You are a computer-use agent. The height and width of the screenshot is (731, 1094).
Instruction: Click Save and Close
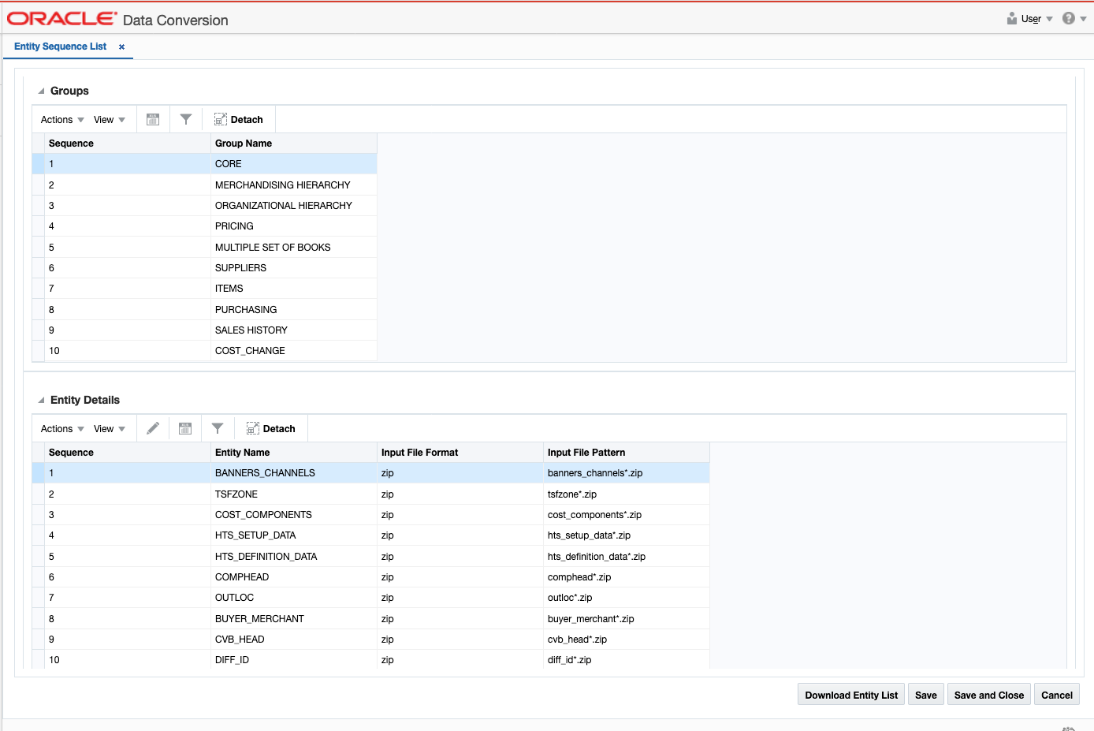pos(988,694)
